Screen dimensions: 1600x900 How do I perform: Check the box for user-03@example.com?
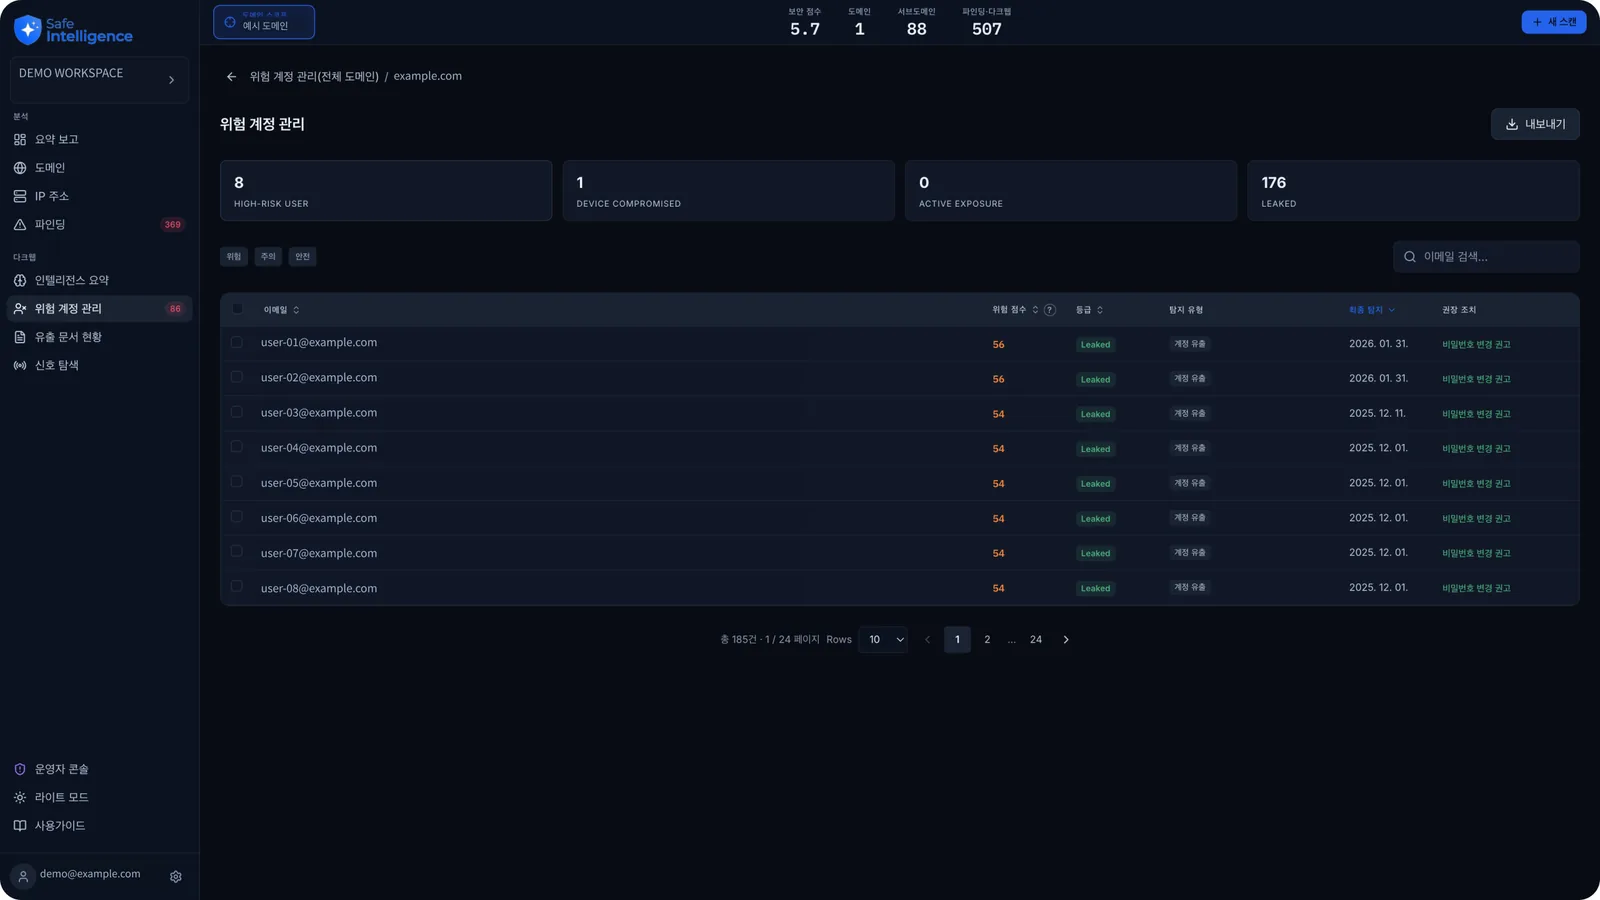[237, 412]
